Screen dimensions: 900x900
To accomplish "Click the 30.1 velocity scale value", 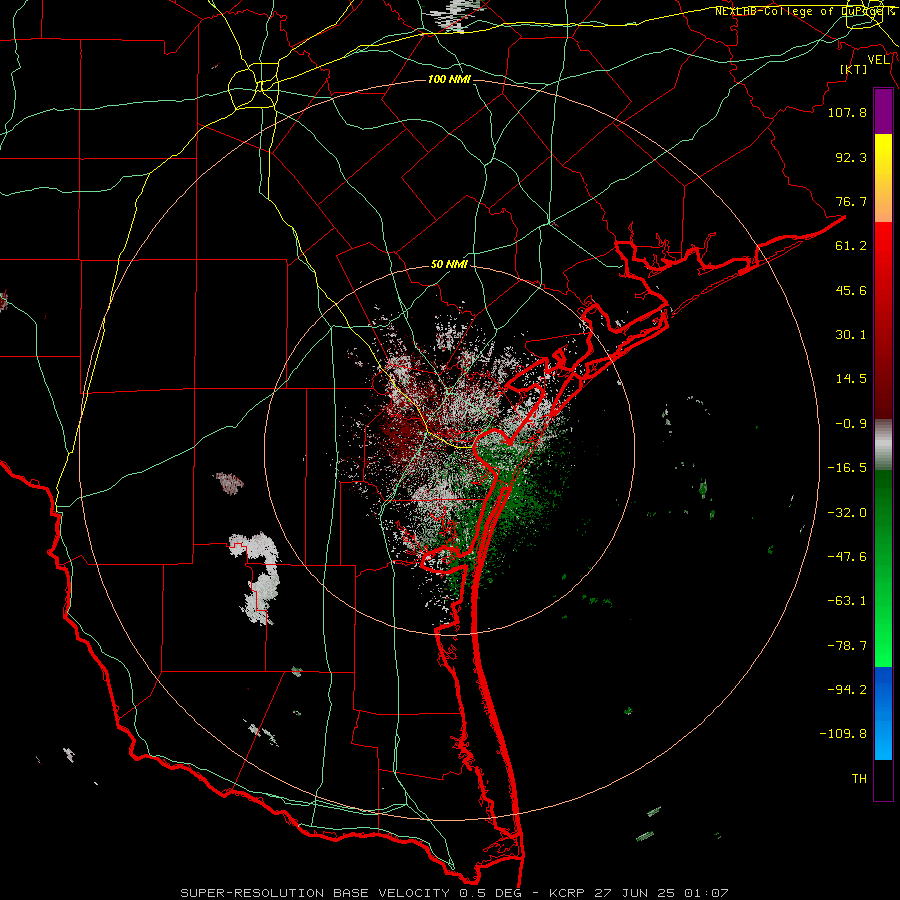I will 851,335.
